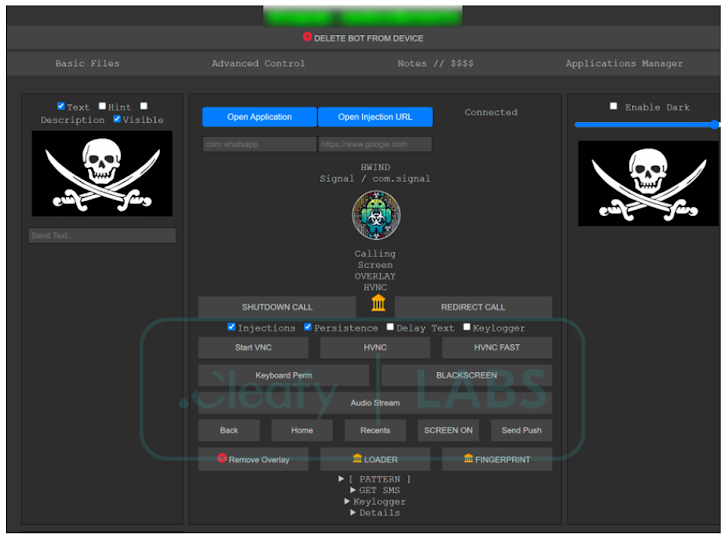Click the right pirate flag thumbnail

tap(648, 183)
